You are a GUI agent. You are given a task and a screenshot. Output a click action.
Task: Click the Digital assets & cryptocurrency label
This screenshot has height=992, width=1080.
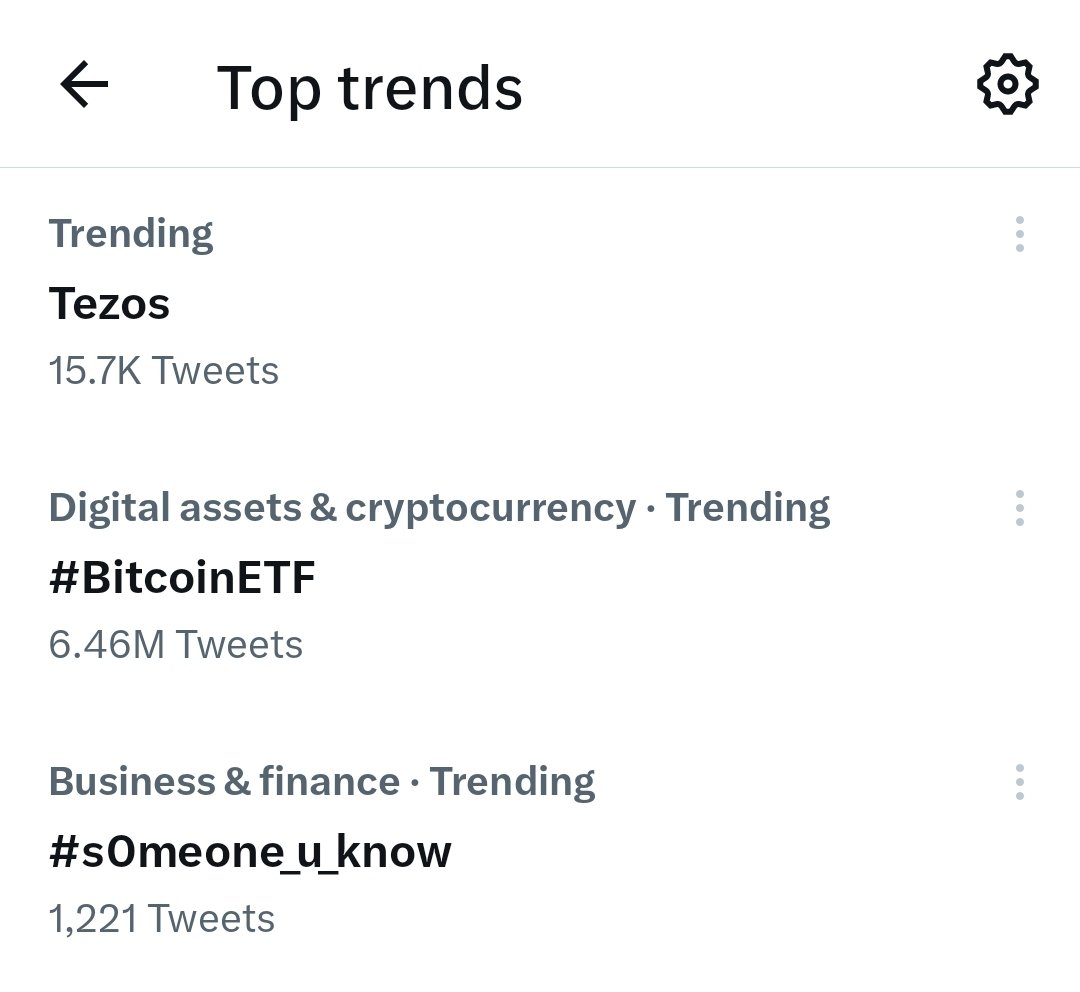342,508
